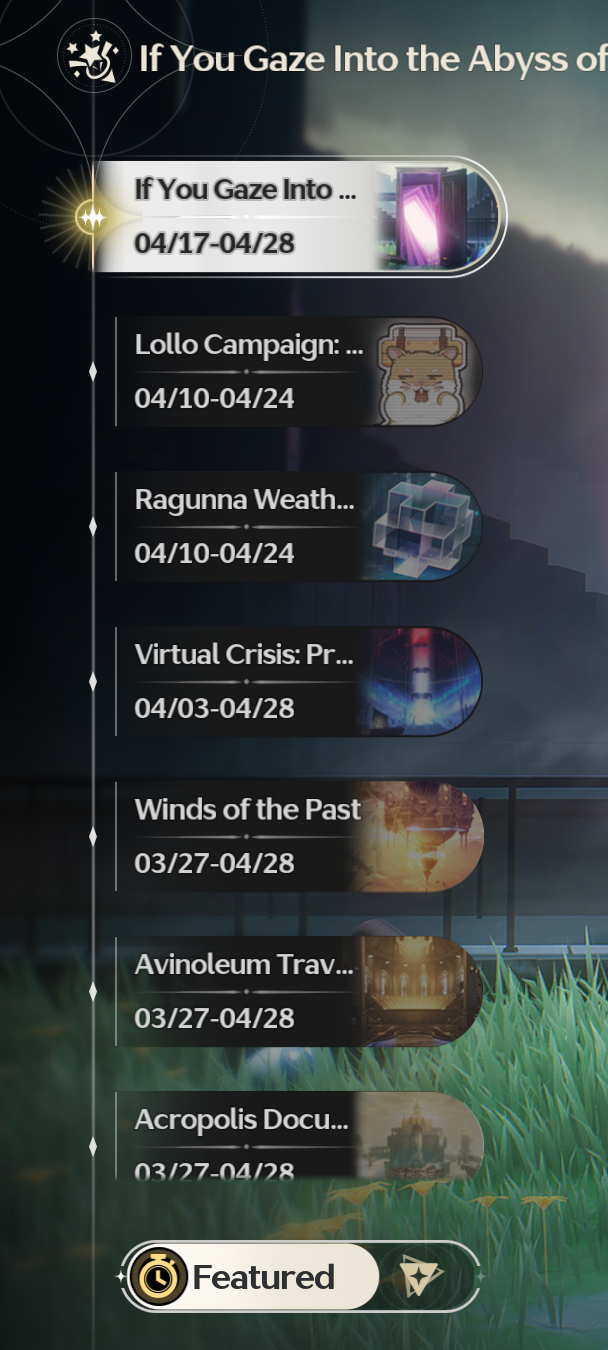Click the diamond timeline marker beside Avinoleum Trav...
Screen dimensions: 608x1350
pyautogui.click(x=93, y=992)
